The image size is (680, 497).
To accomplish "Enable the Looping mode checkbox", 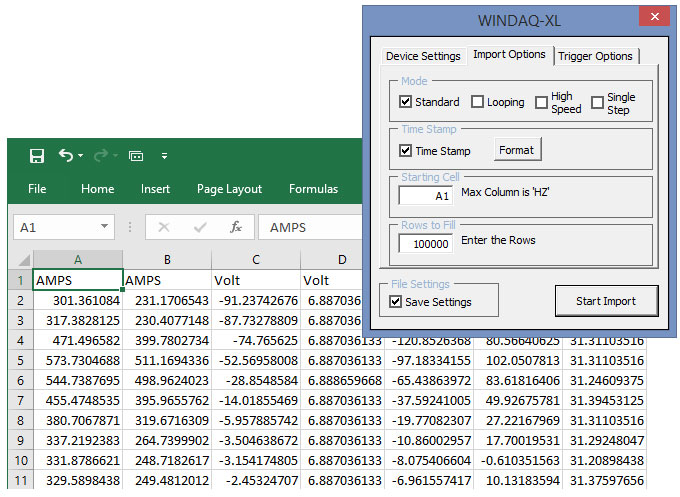I will pyautogui.click(x=477, y=102).
